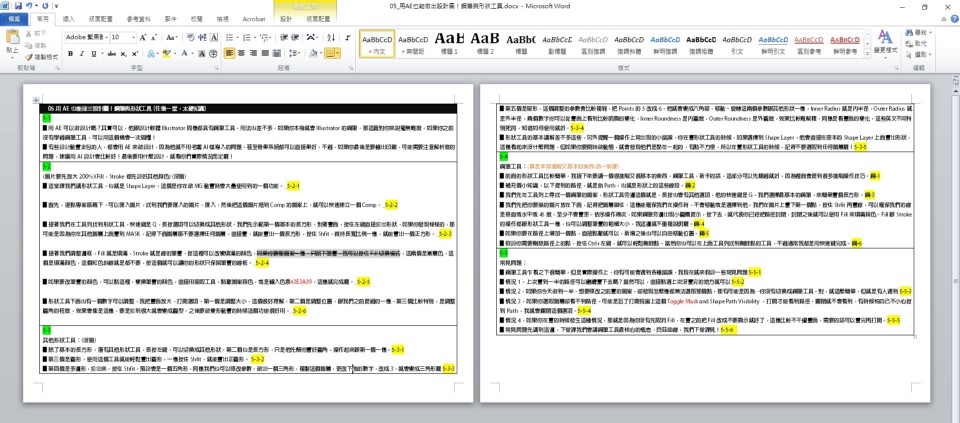Open the font size dropdown

[x=133, y=37]
